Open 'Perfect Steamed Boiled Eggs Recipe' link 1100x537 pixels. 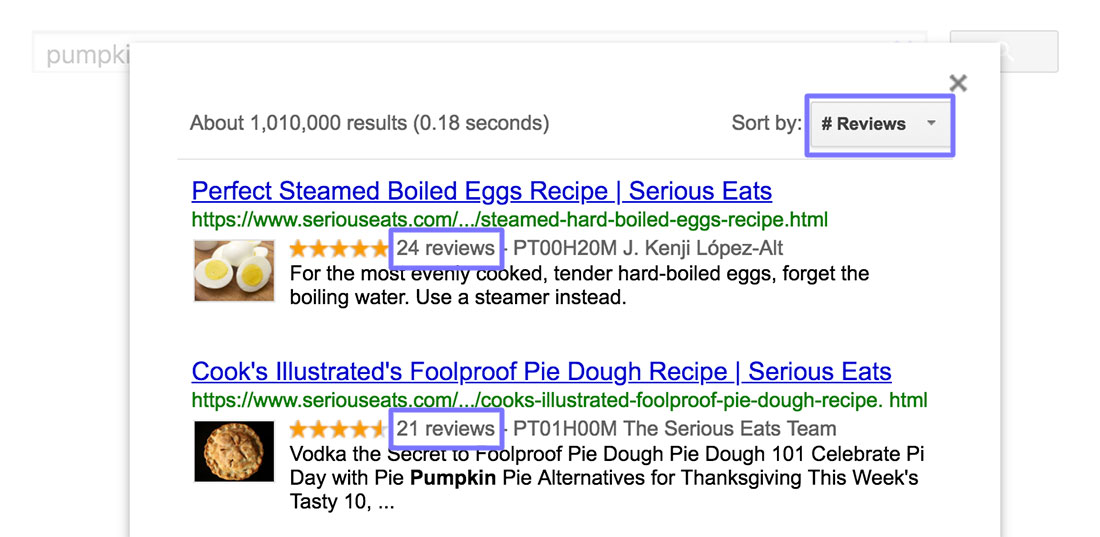(481, 191)
